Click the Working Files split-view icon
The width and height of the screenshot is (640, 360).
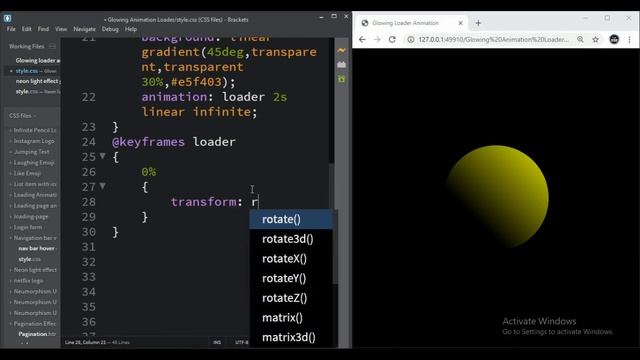point(52,46)
